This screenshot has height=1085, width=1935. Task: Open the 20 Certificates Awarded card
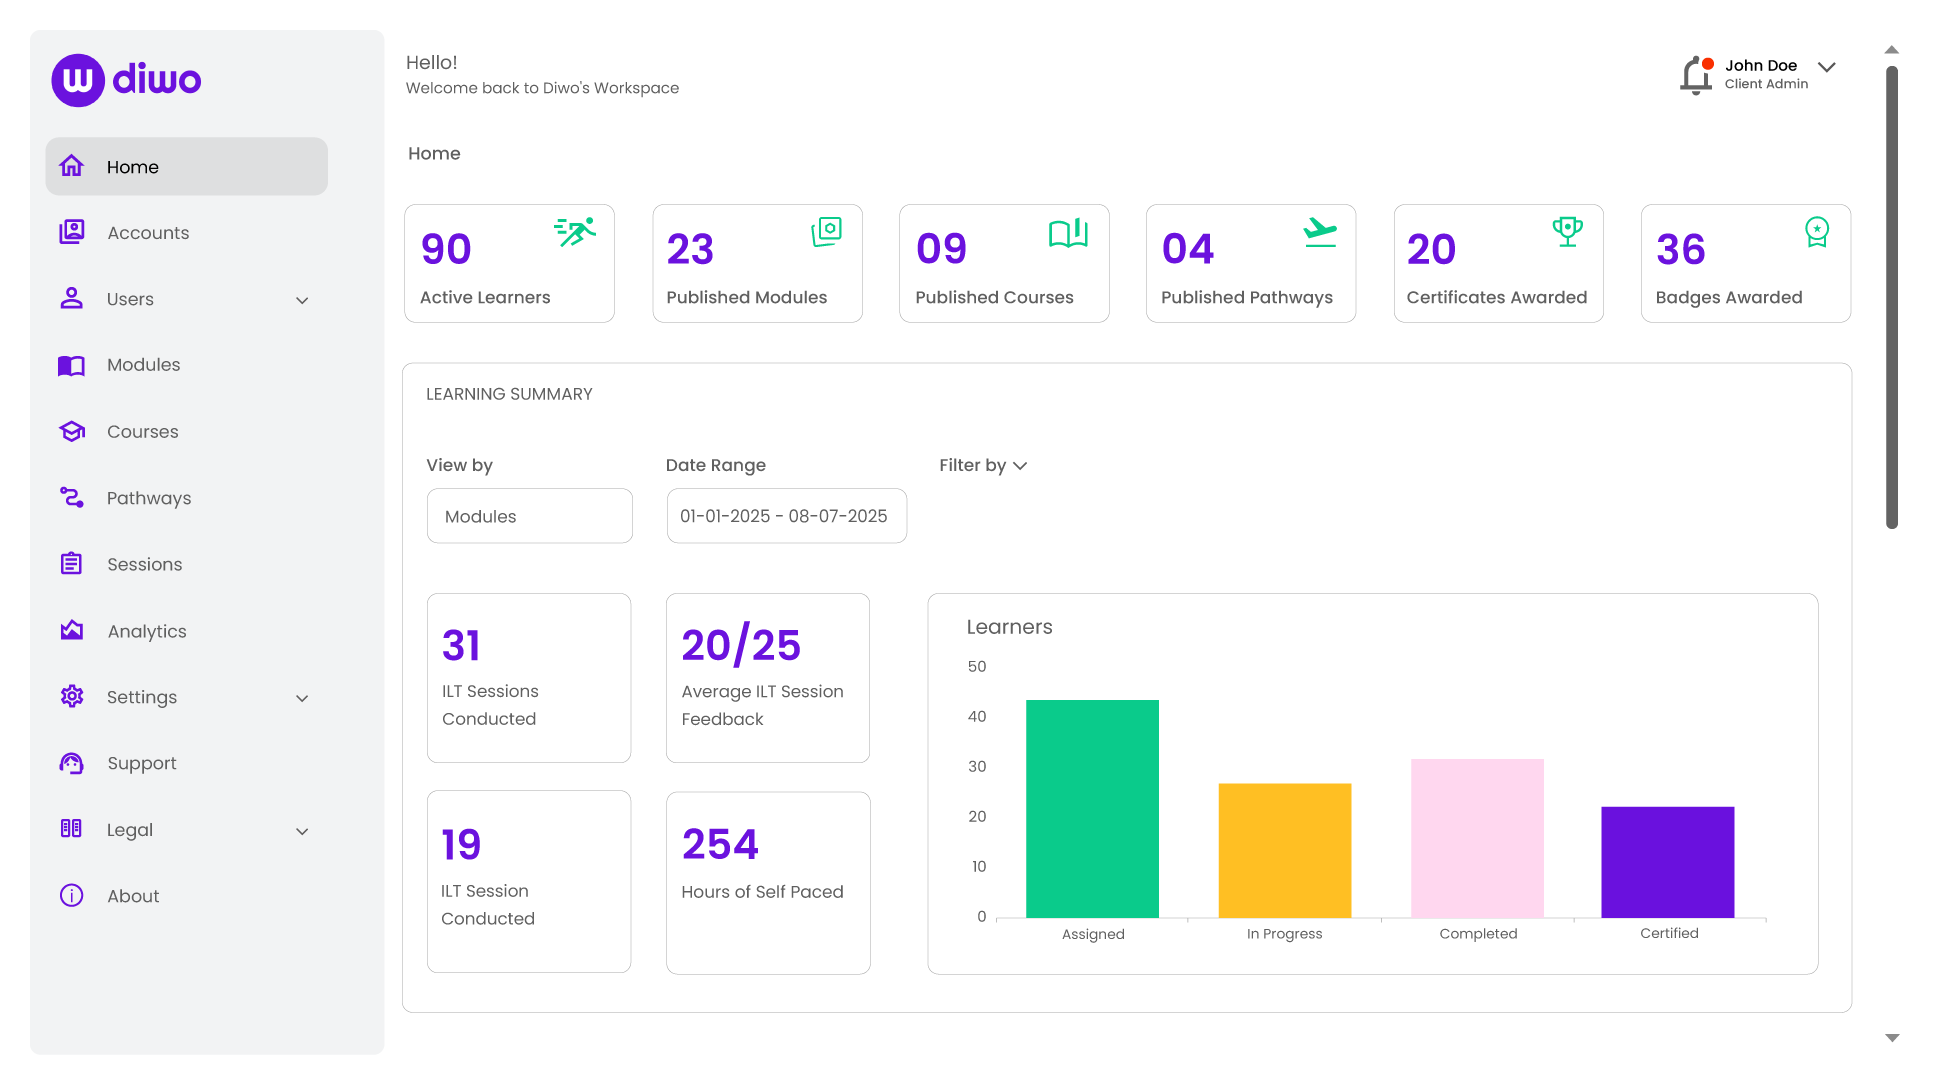tap(1499, 263)
